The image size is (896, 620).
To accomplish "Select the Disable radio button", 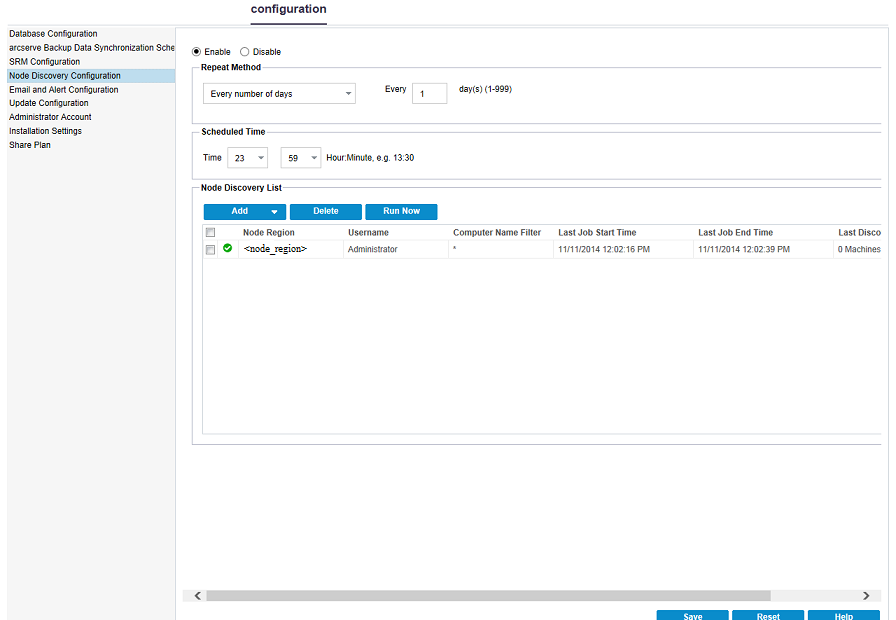I will click(x=245, y=52).
